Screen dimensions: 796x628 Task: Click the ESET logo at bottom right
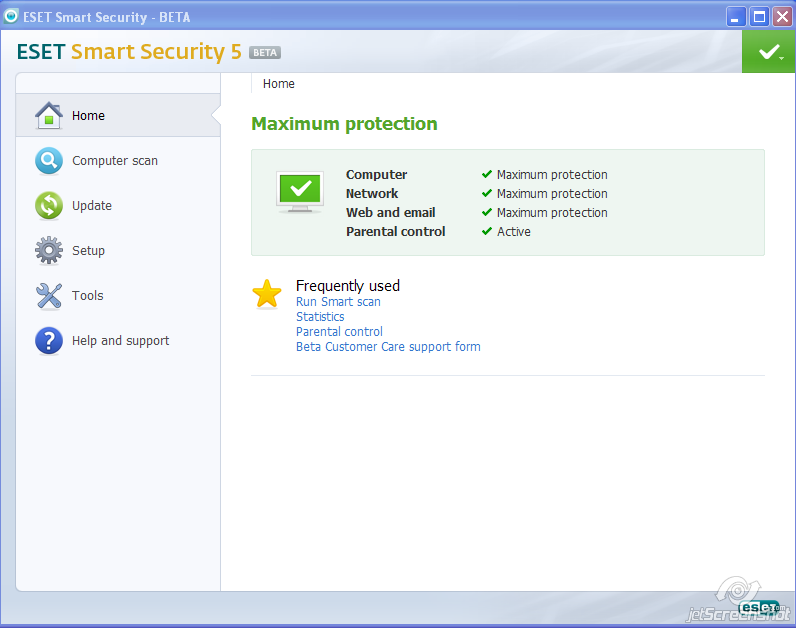coord(758,607)
